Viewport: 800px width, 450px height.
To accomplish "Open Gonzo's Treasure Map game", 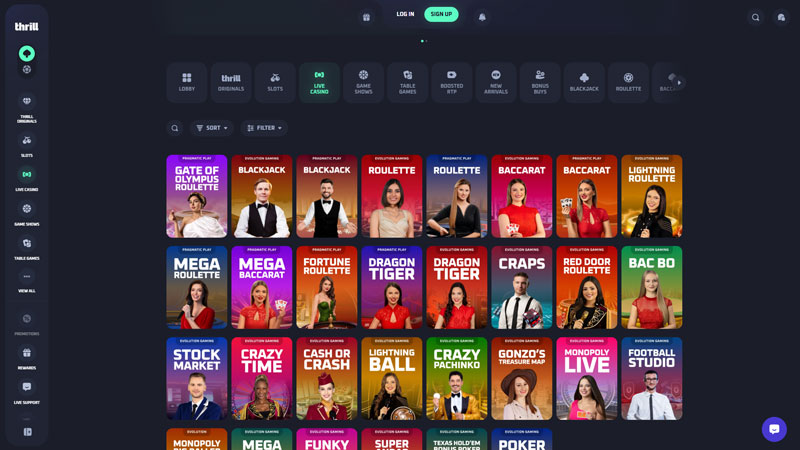I will 521,379.
